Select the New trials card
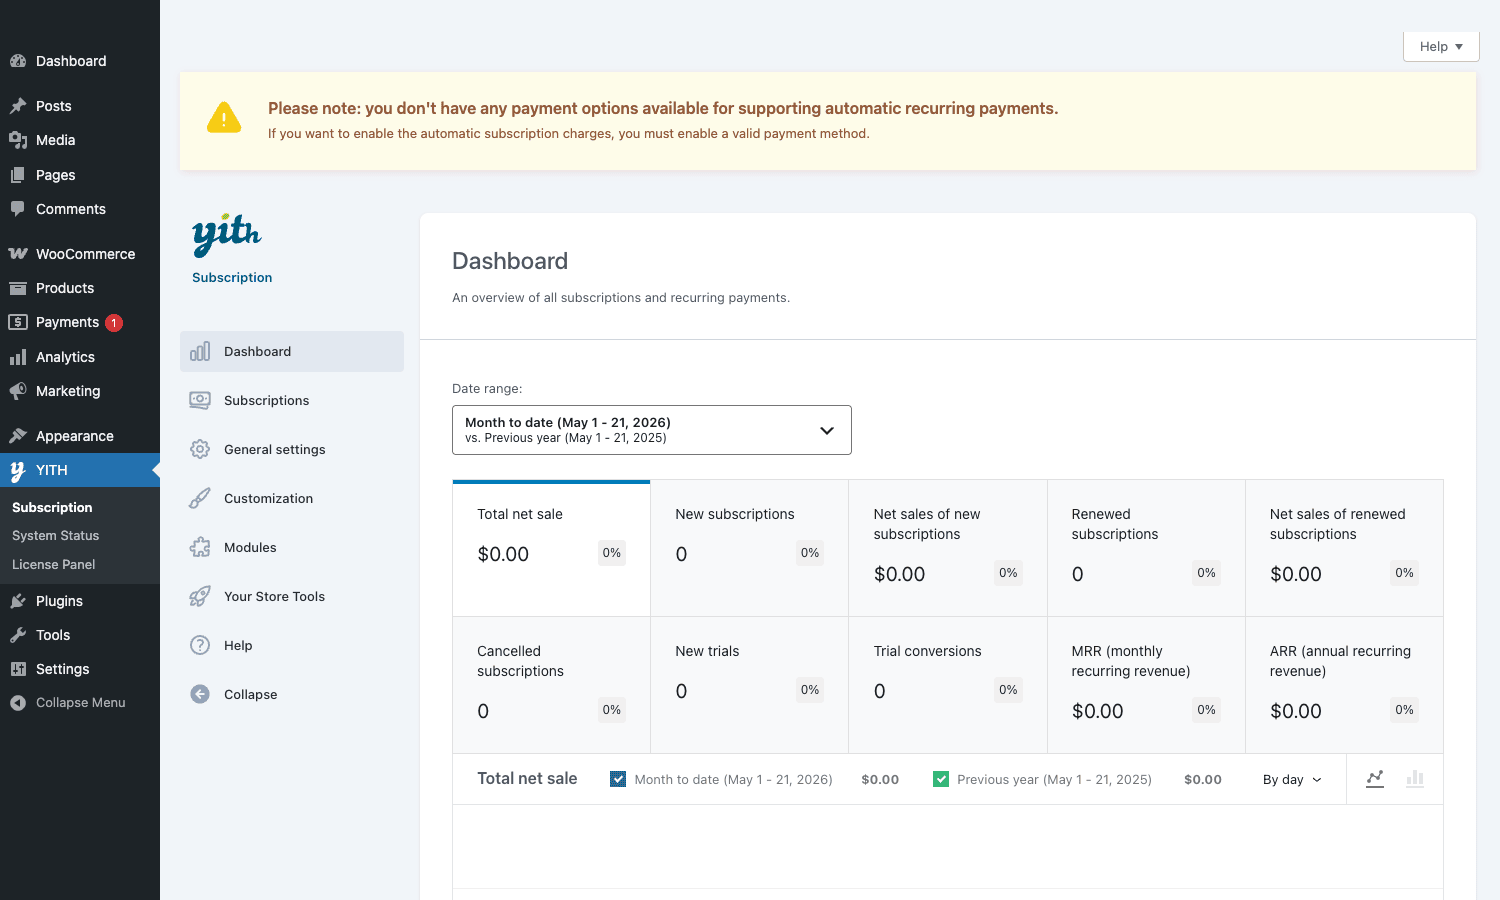This screenshot has height=900, width=1500. [749, 685]
